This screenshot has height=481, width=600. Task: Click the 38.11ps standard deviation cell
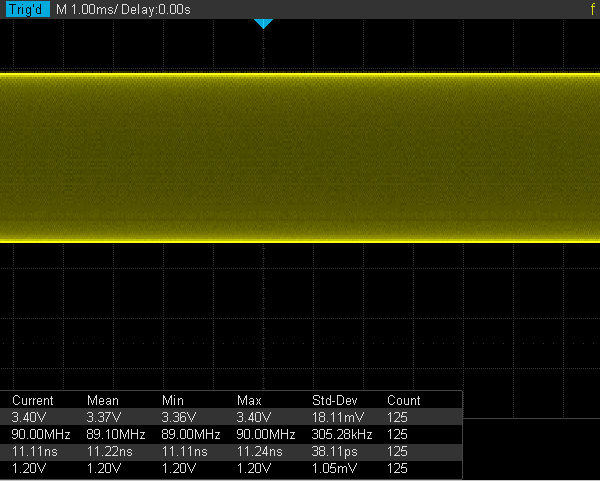pos(335,451)
